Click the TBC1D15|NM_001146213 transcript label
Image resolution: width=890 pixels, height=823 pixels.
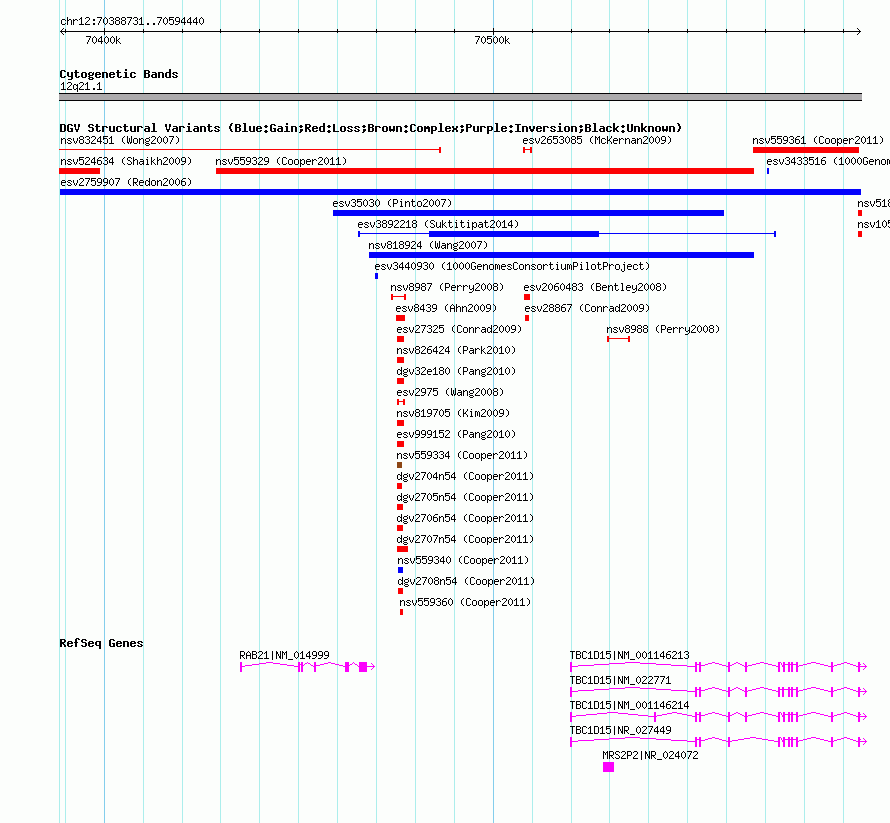click(629, 655)
